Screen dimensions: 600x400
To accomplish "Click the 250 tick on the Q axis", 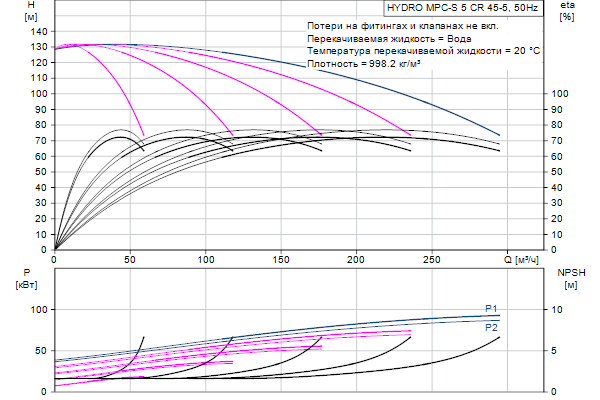I will [432, 260].
